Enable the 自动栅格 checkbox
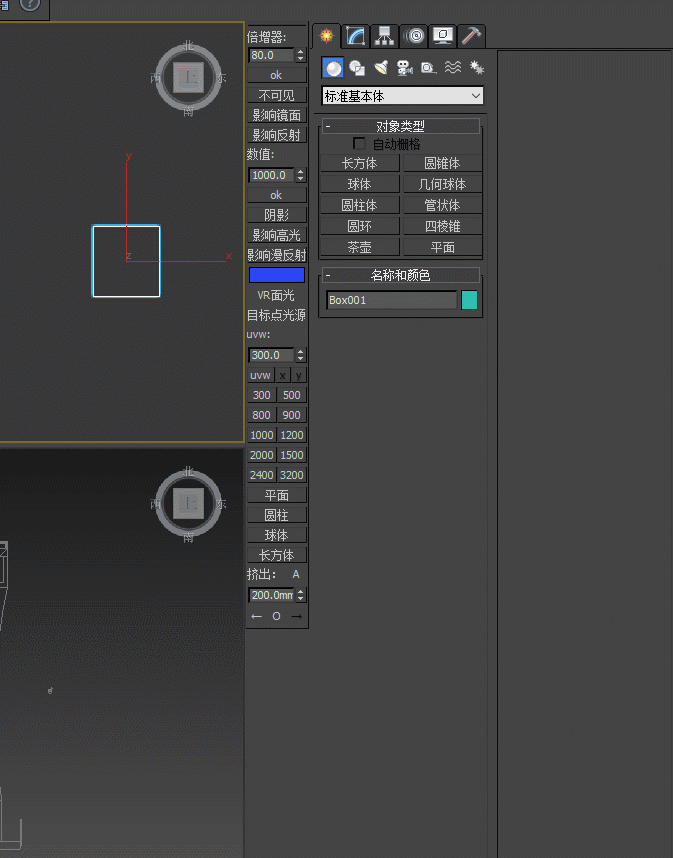 [x=360, y=144]
